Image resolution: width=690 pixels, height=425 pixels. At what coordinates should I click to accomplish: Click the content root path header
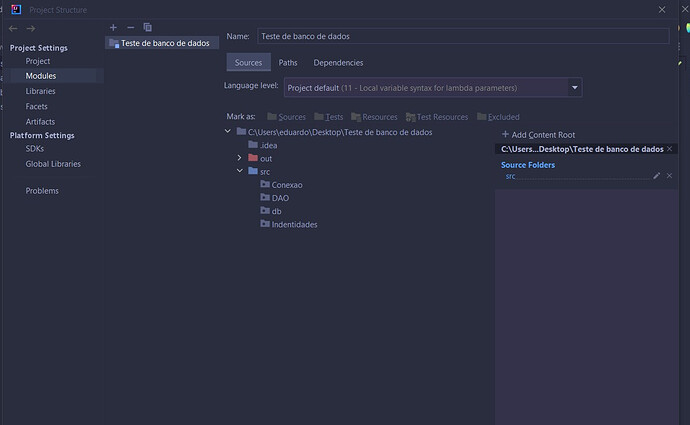(x=582, y=149)
